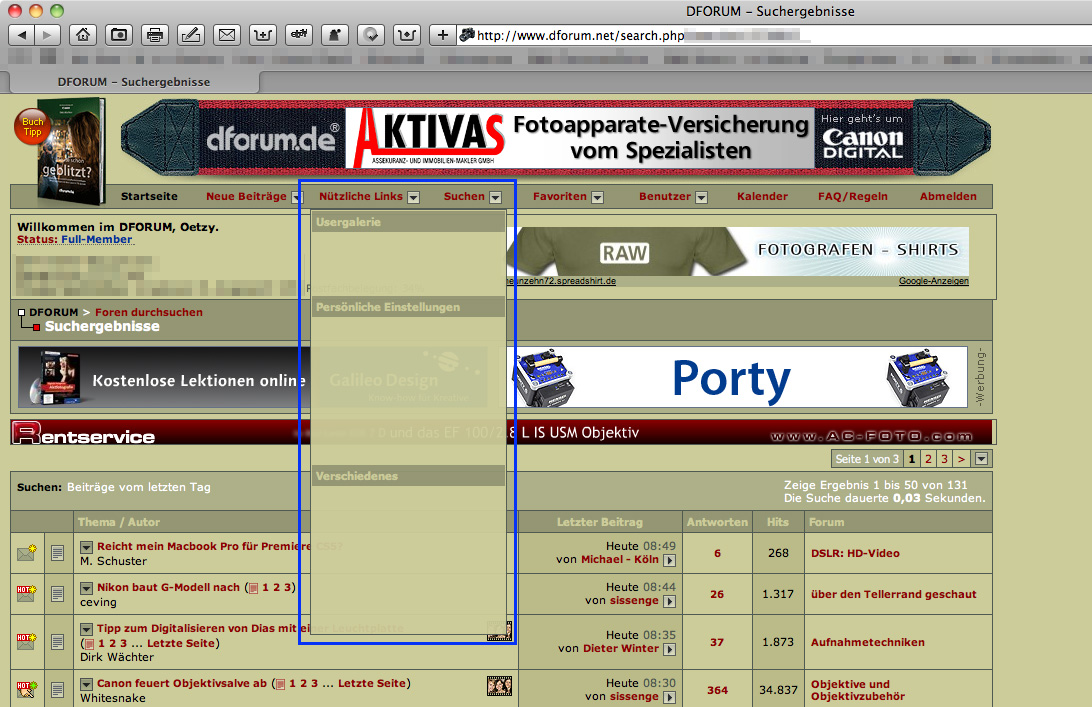Click the forward navigation arrow
The image size is (1092, 707).
(x=47, y=35)
